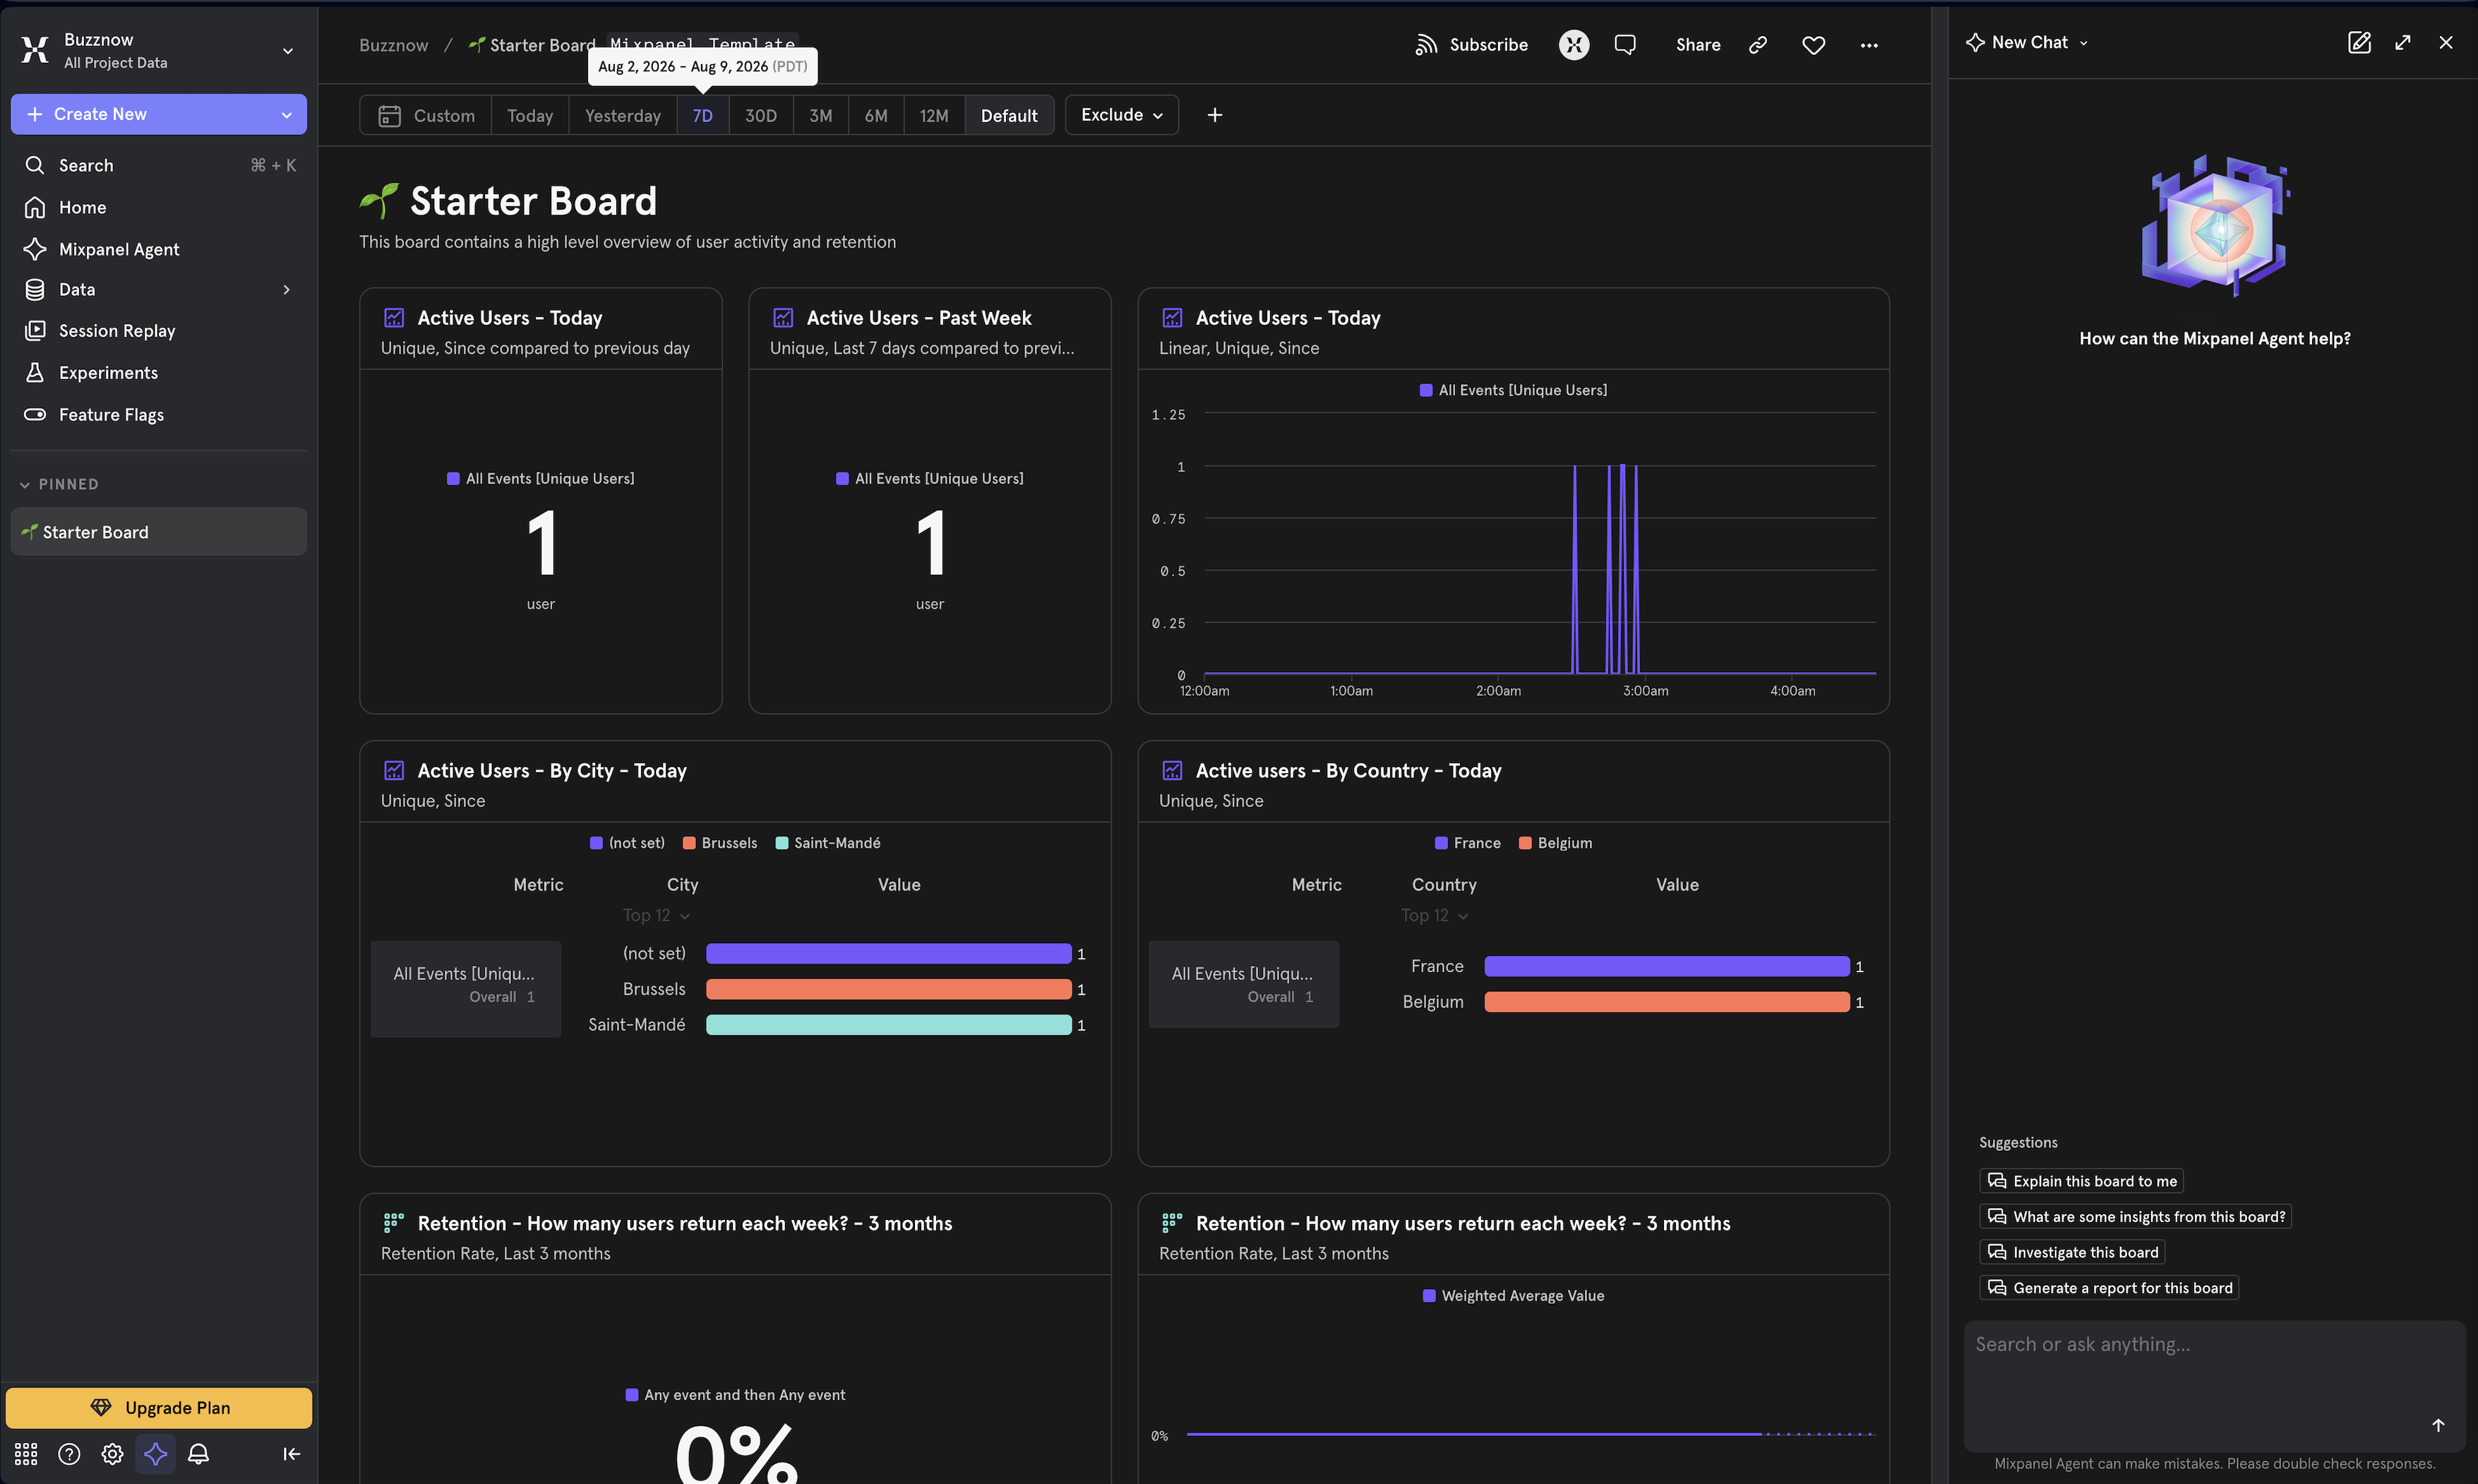Favorite the board with the heart icon
Screen dimensions: 2478x1484
pyautogui.click(x=1813, y=45)
